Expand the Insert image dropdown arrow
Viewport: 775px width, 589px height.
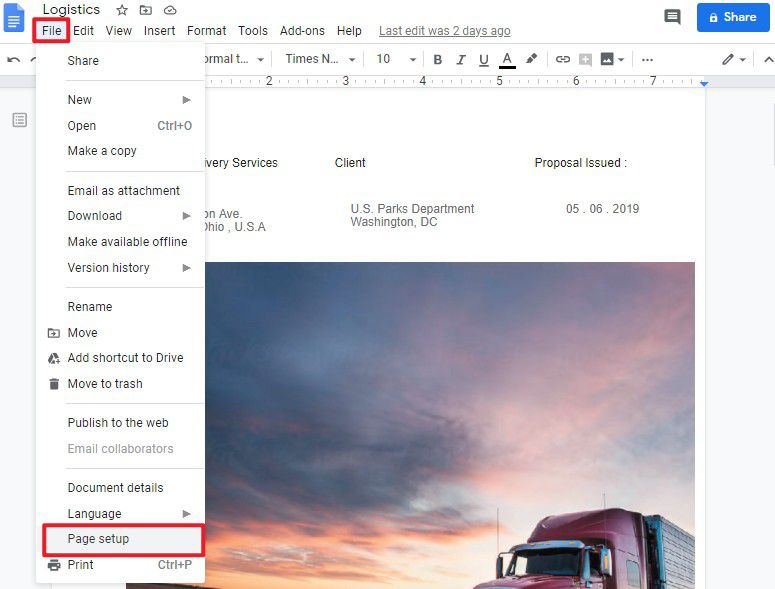point(621,60)
